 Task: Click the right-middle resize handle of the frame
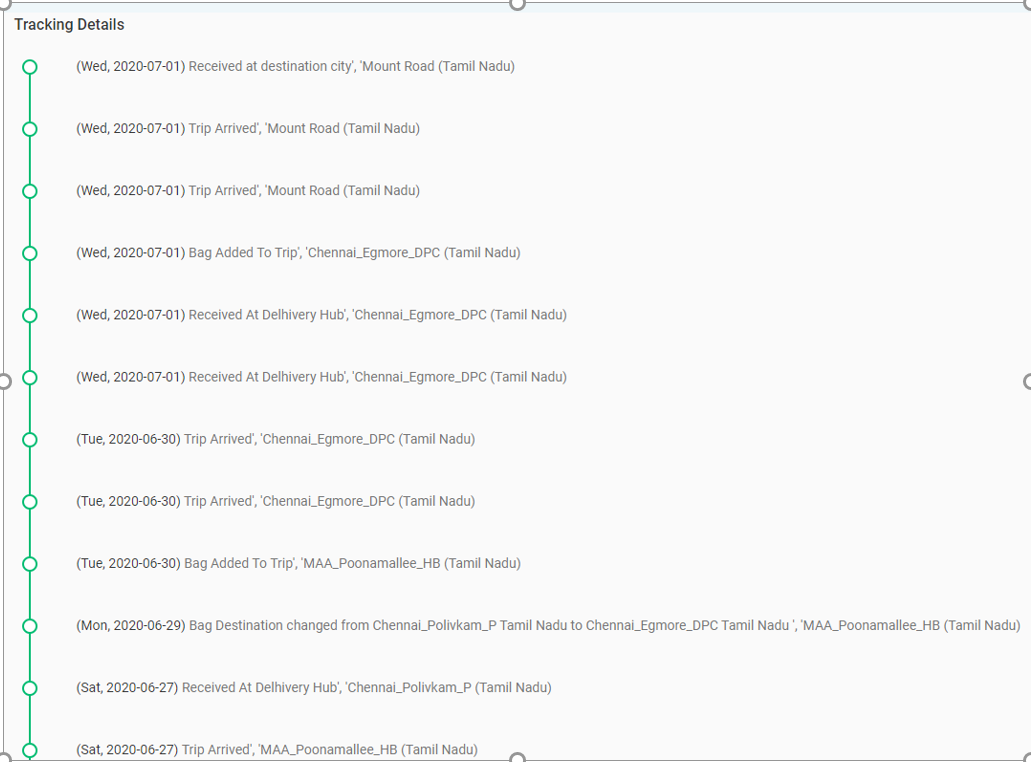pyautogui.click(x=1028, y=381)
